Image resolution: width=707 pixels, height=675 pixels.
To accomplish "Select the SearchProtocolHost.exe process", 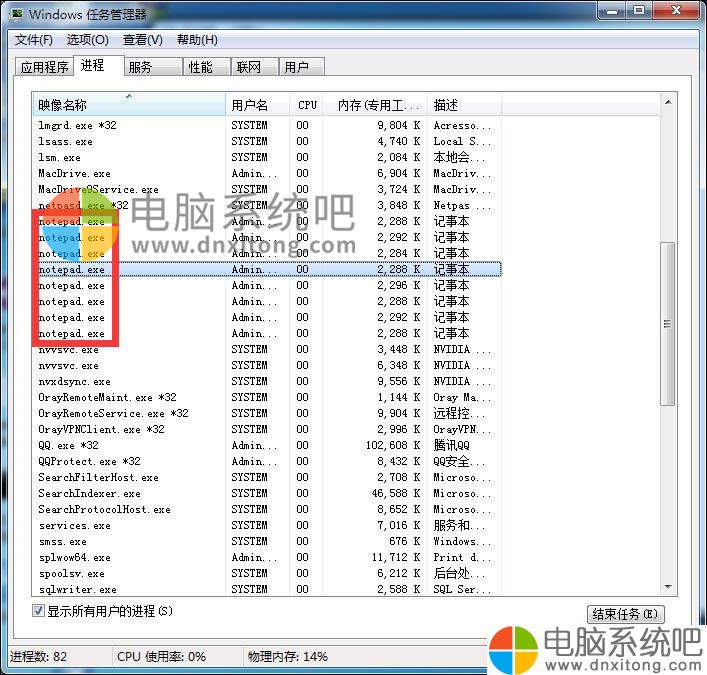I will [x=266, y=510].
